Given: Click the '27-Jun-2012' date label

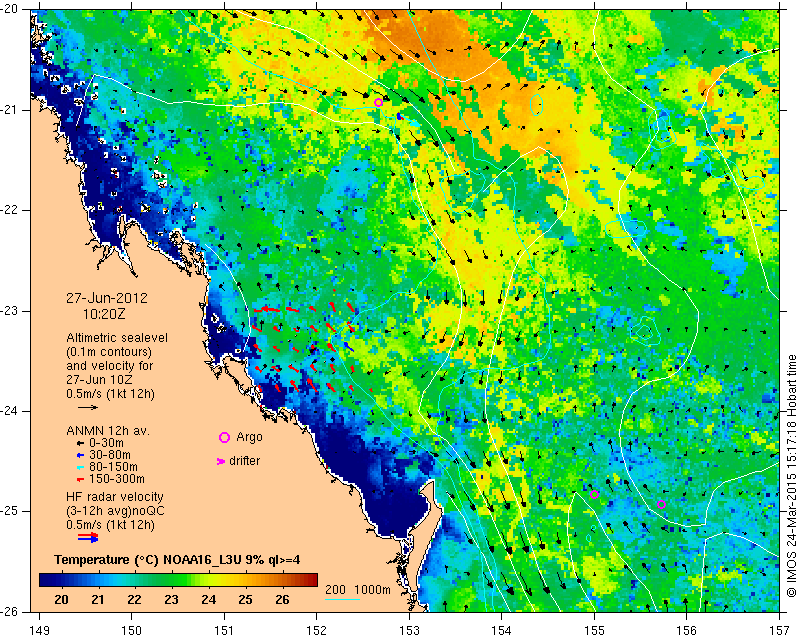Looking at the screenshot, I should (x=107, y=298).
